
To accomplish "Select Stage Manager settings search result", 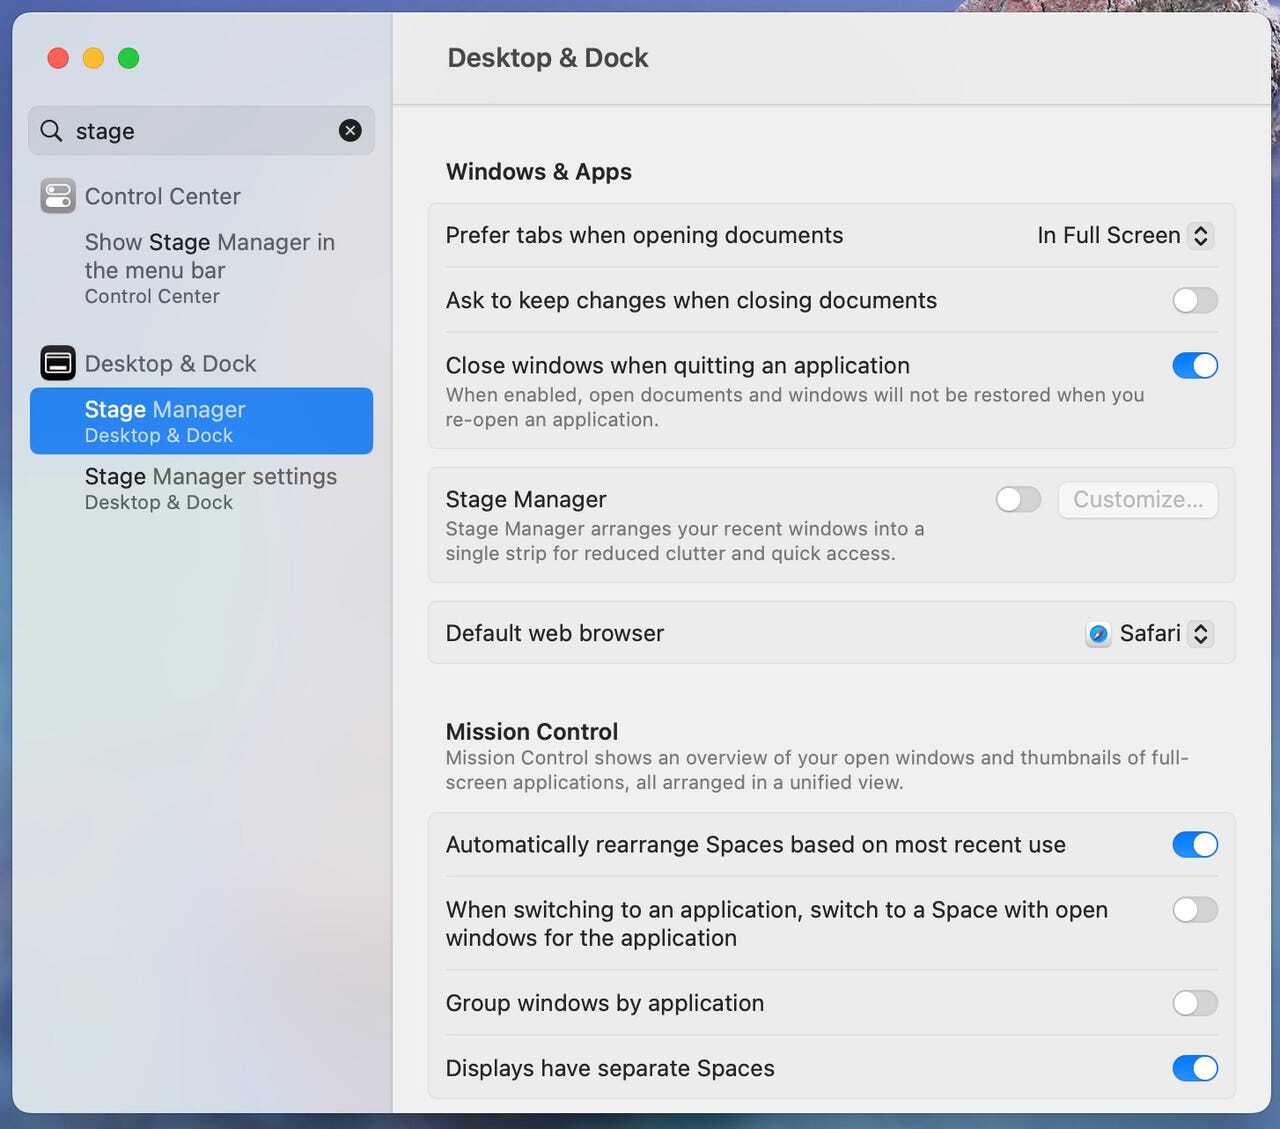I will (x=210, y=488).
